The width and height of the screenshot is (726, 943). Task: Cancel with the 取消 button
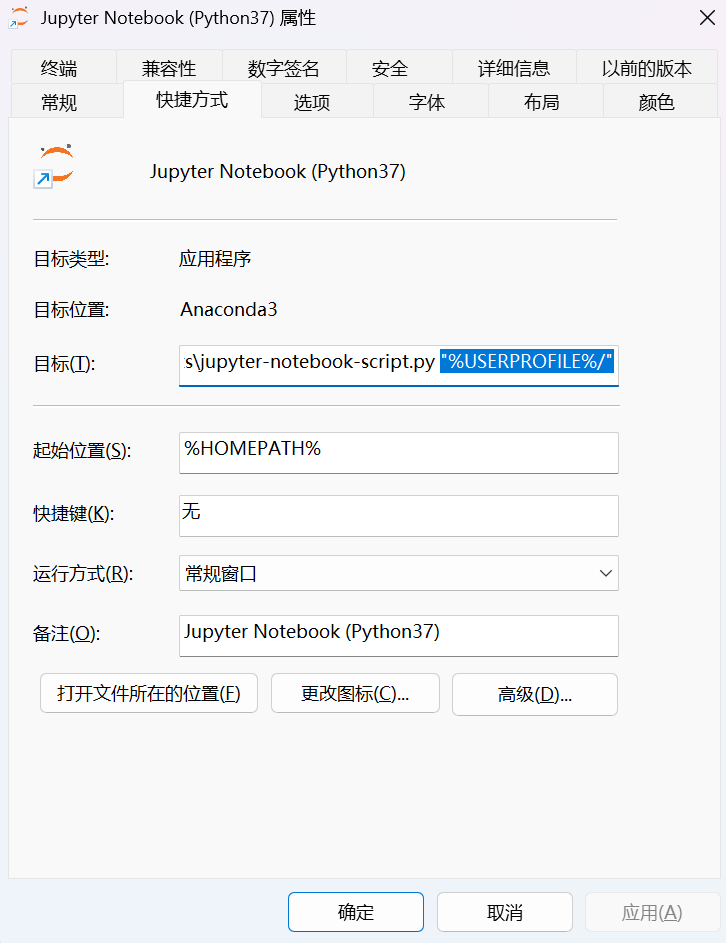504,912
